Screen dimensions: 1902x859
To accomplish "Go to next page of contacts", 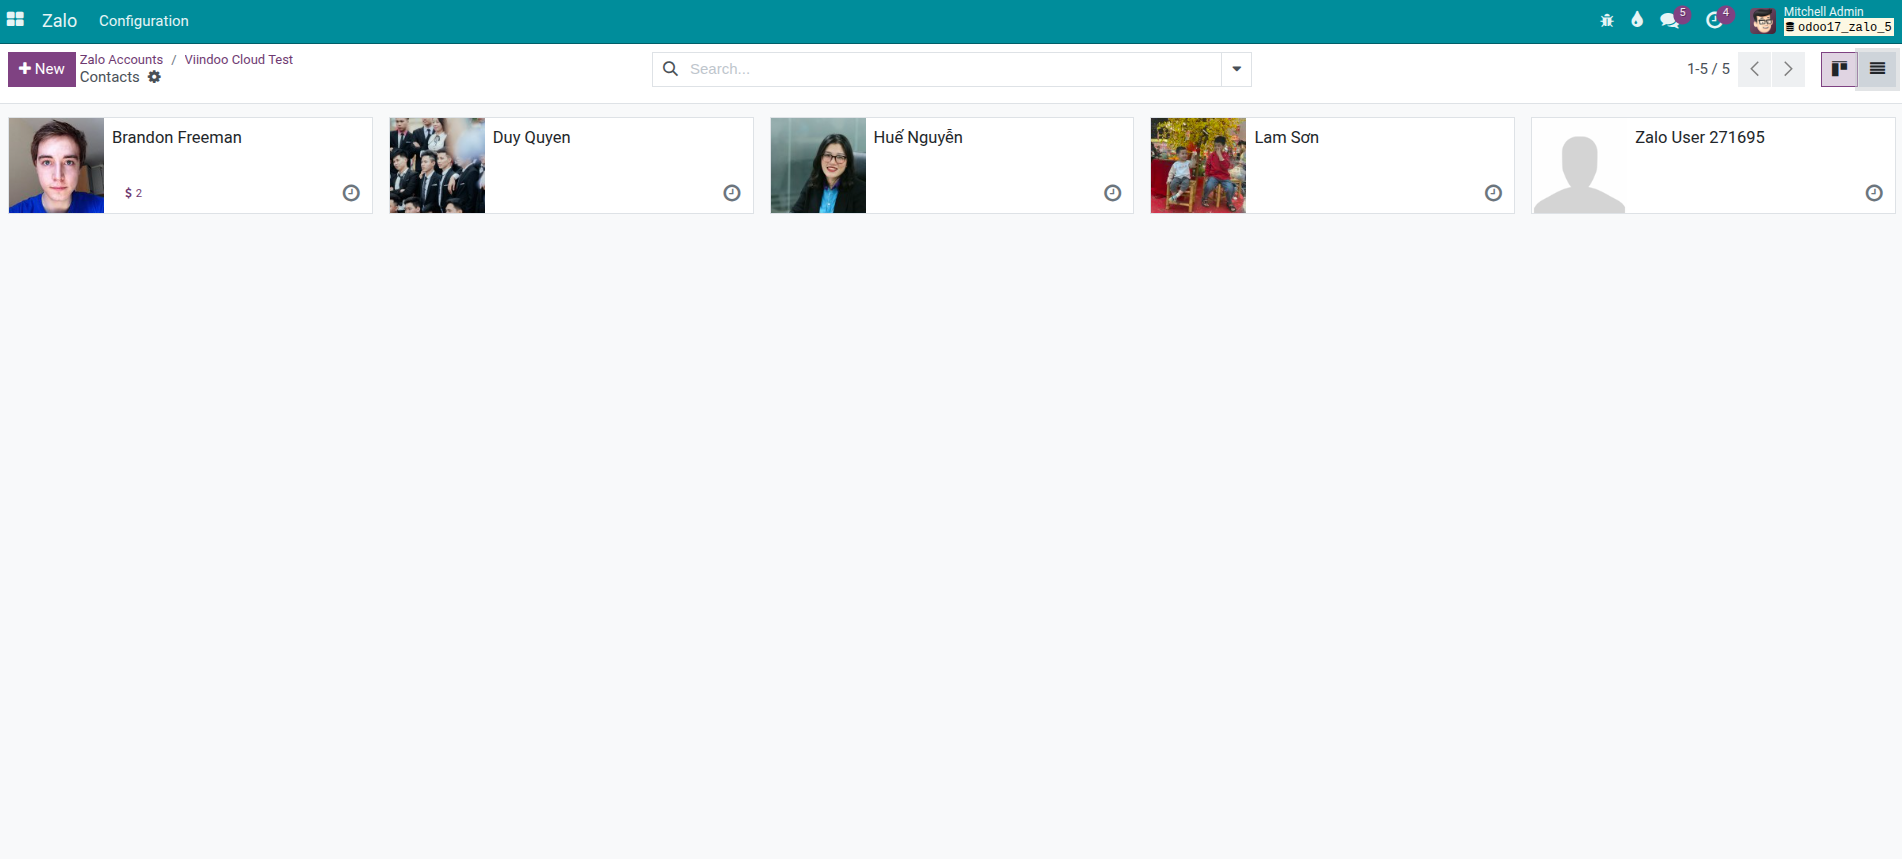I will [x=1788, y=69].
